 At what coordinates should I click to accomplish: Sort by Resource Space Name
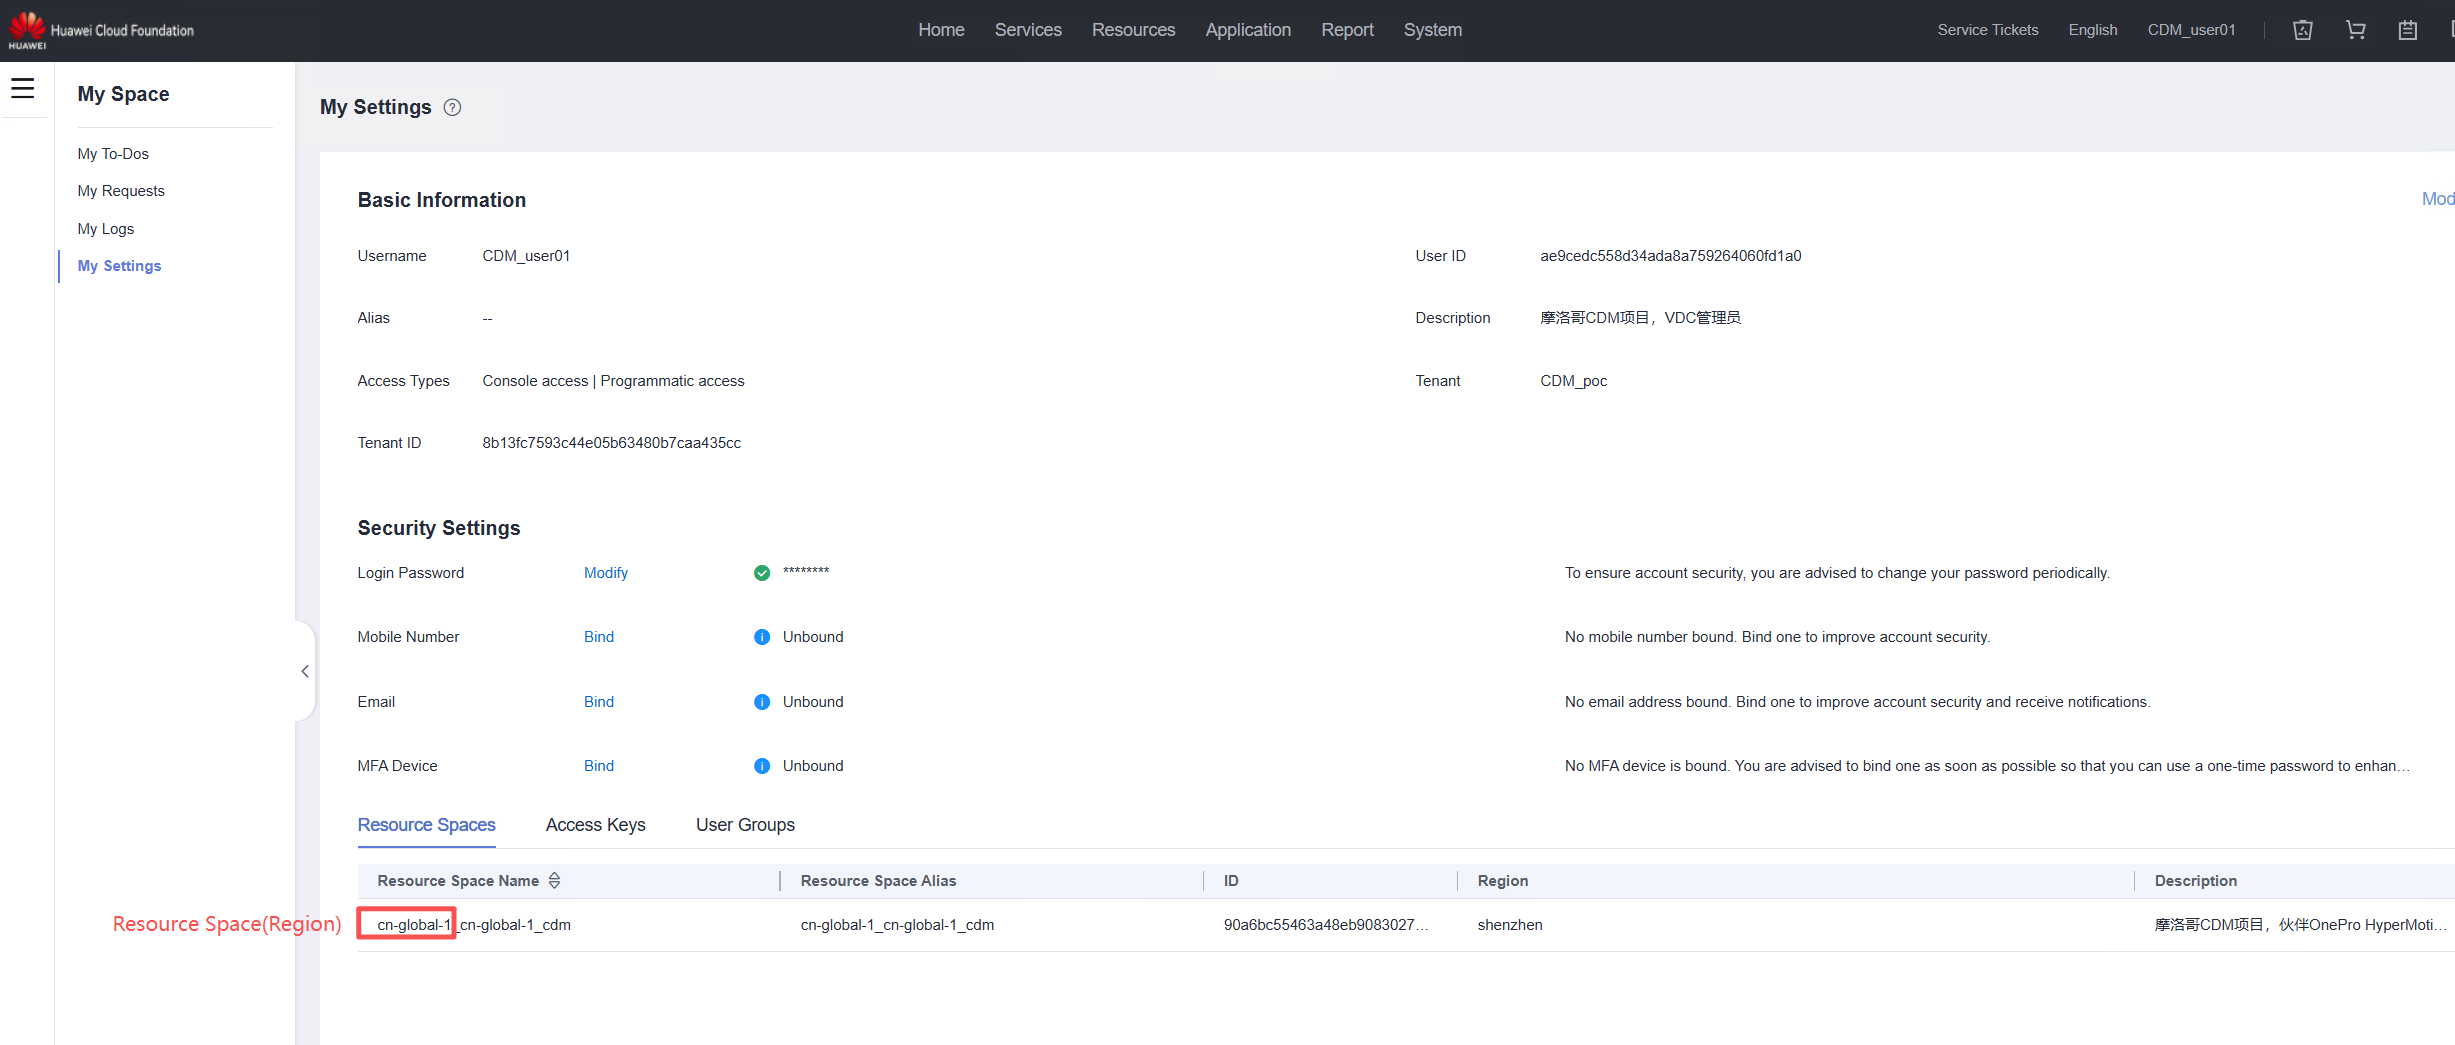point(554,880)
